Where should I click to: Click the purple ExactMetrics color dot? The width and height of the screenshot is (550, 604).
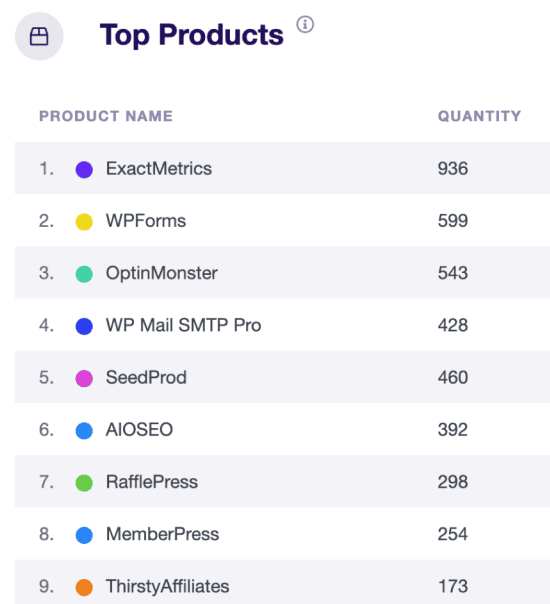[84, 169]
